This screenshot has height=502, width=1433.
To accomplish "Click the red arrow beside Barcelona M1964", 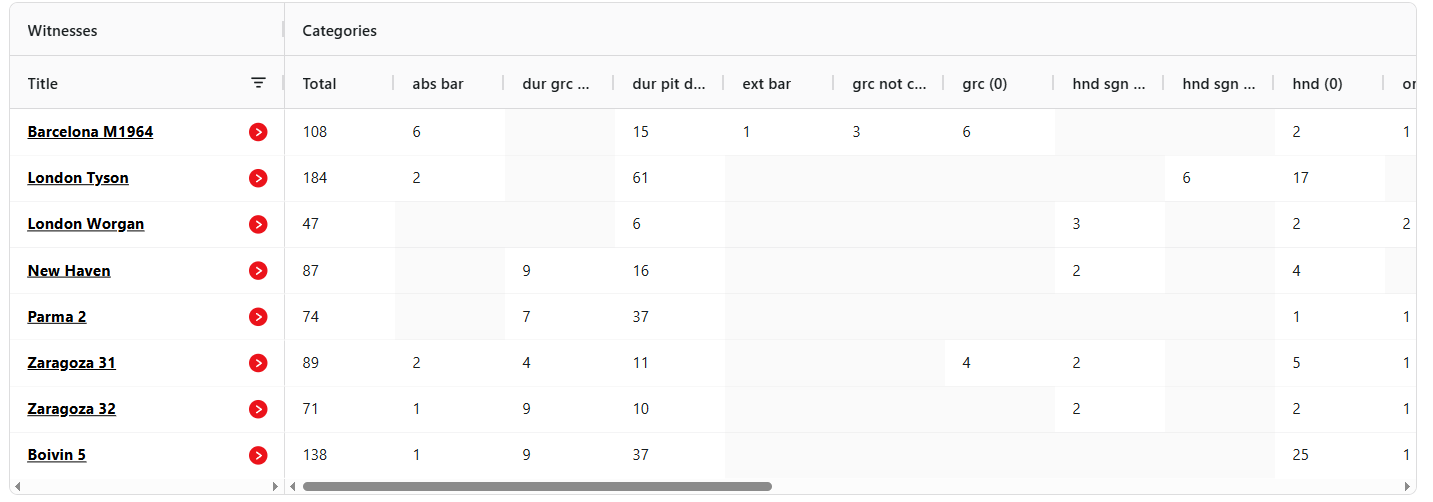I will pyautogui.click(x=258, y=132).
